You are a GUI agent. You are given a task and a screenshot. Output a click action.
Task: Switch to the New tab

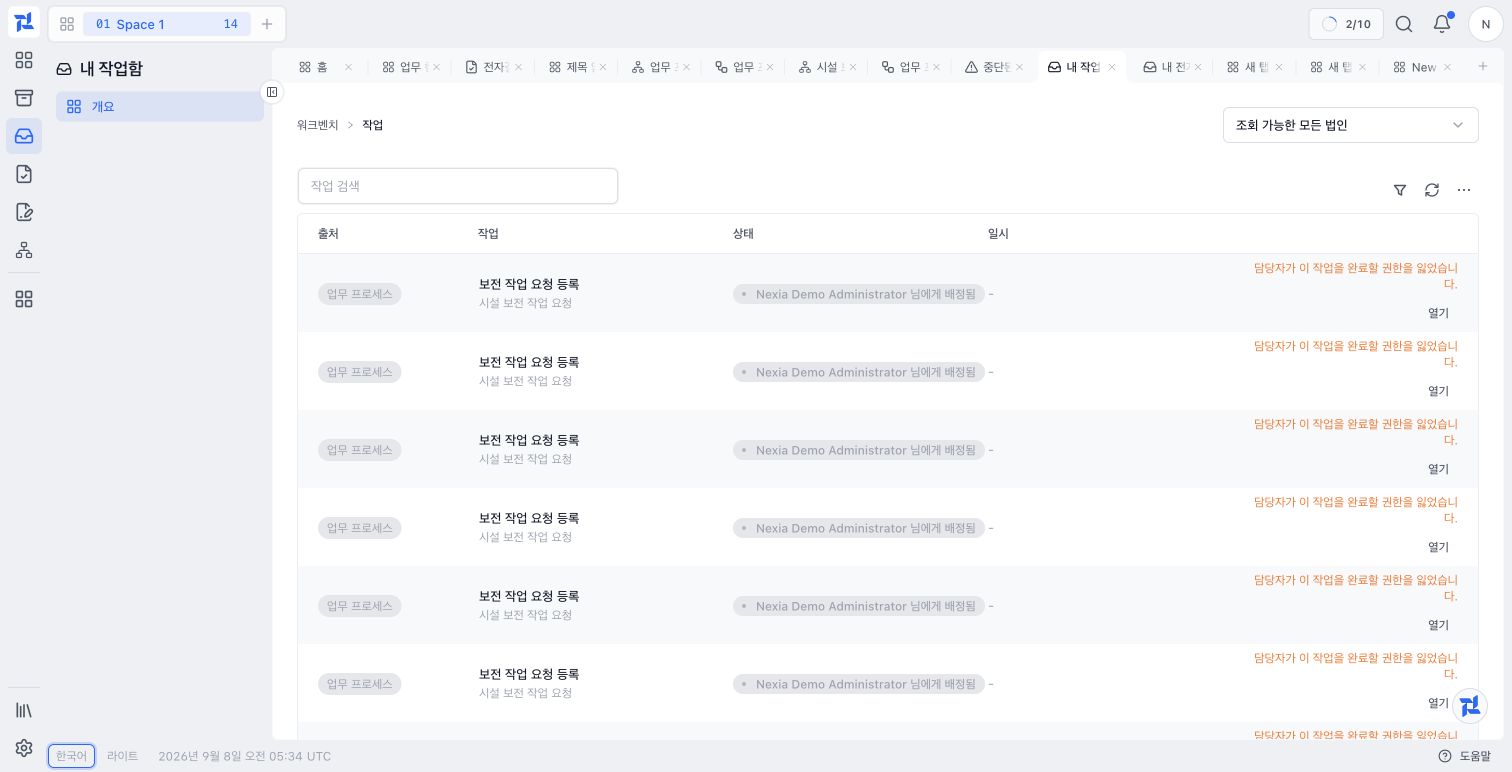[x=1415, y=67]
